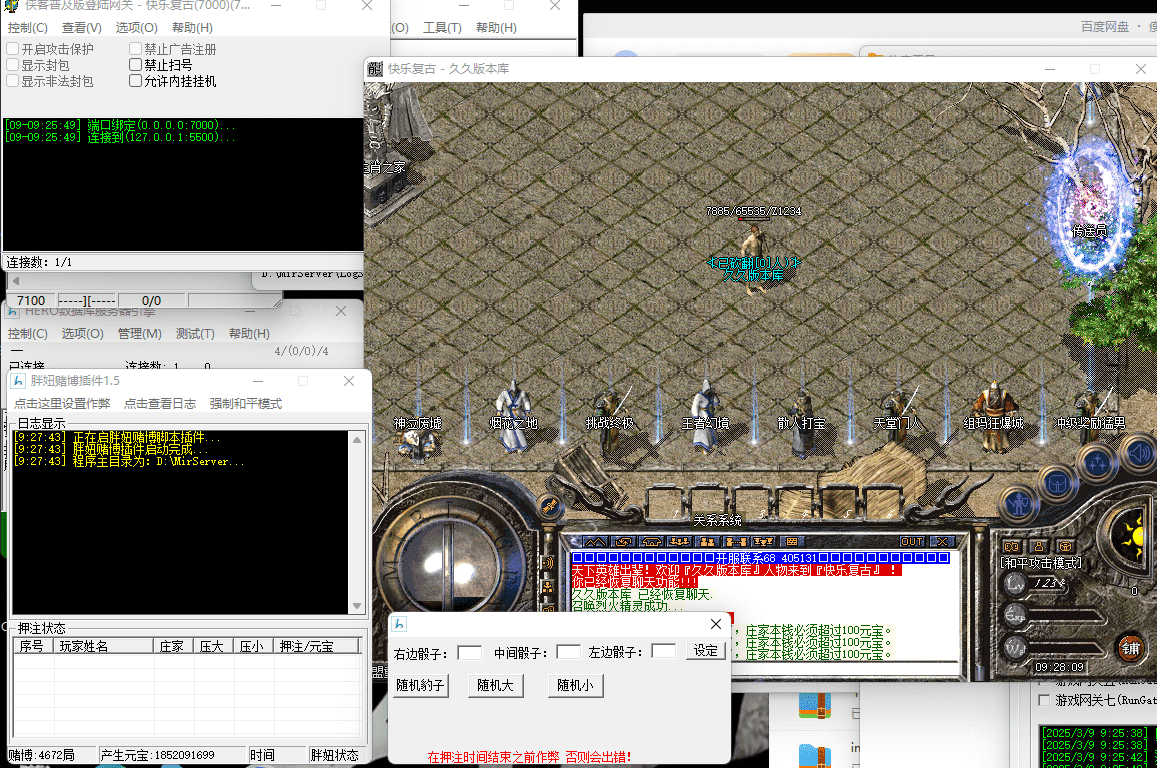Open the shop 铺 round button
This screenshot has width=1157, height=768.
point(1129,647)
